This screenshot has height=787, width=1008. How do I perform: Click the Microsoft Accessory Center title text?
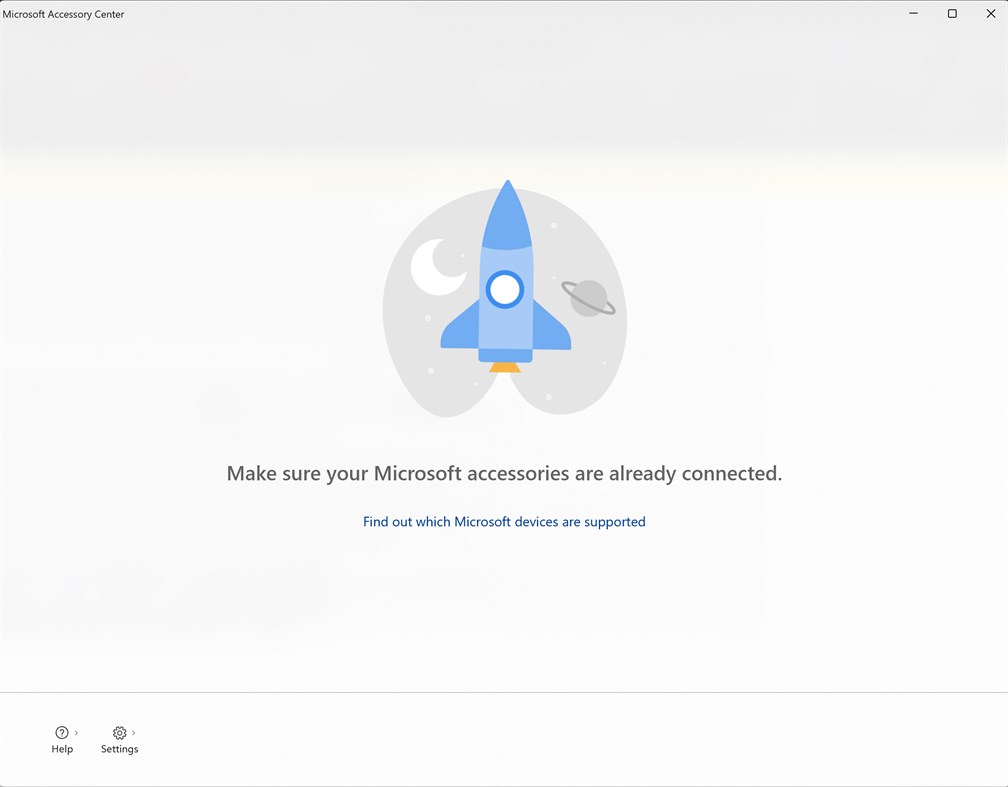coord(64,14)
